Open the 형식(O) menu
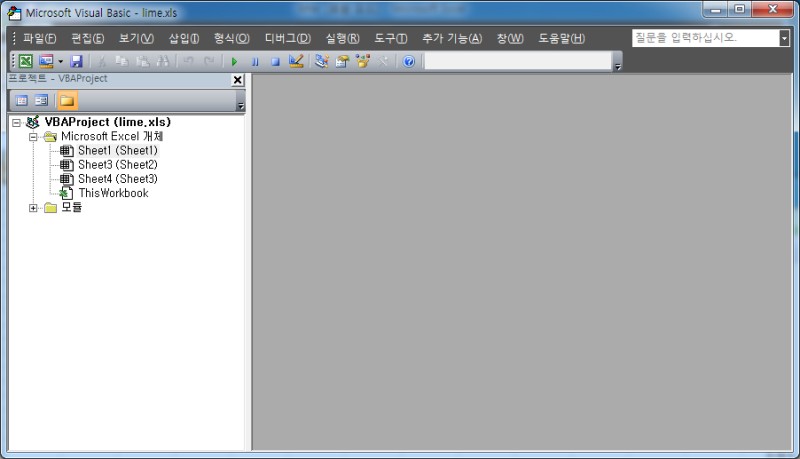Image resolution: width=800 pixels, height=459 pixels. (232, 38)
